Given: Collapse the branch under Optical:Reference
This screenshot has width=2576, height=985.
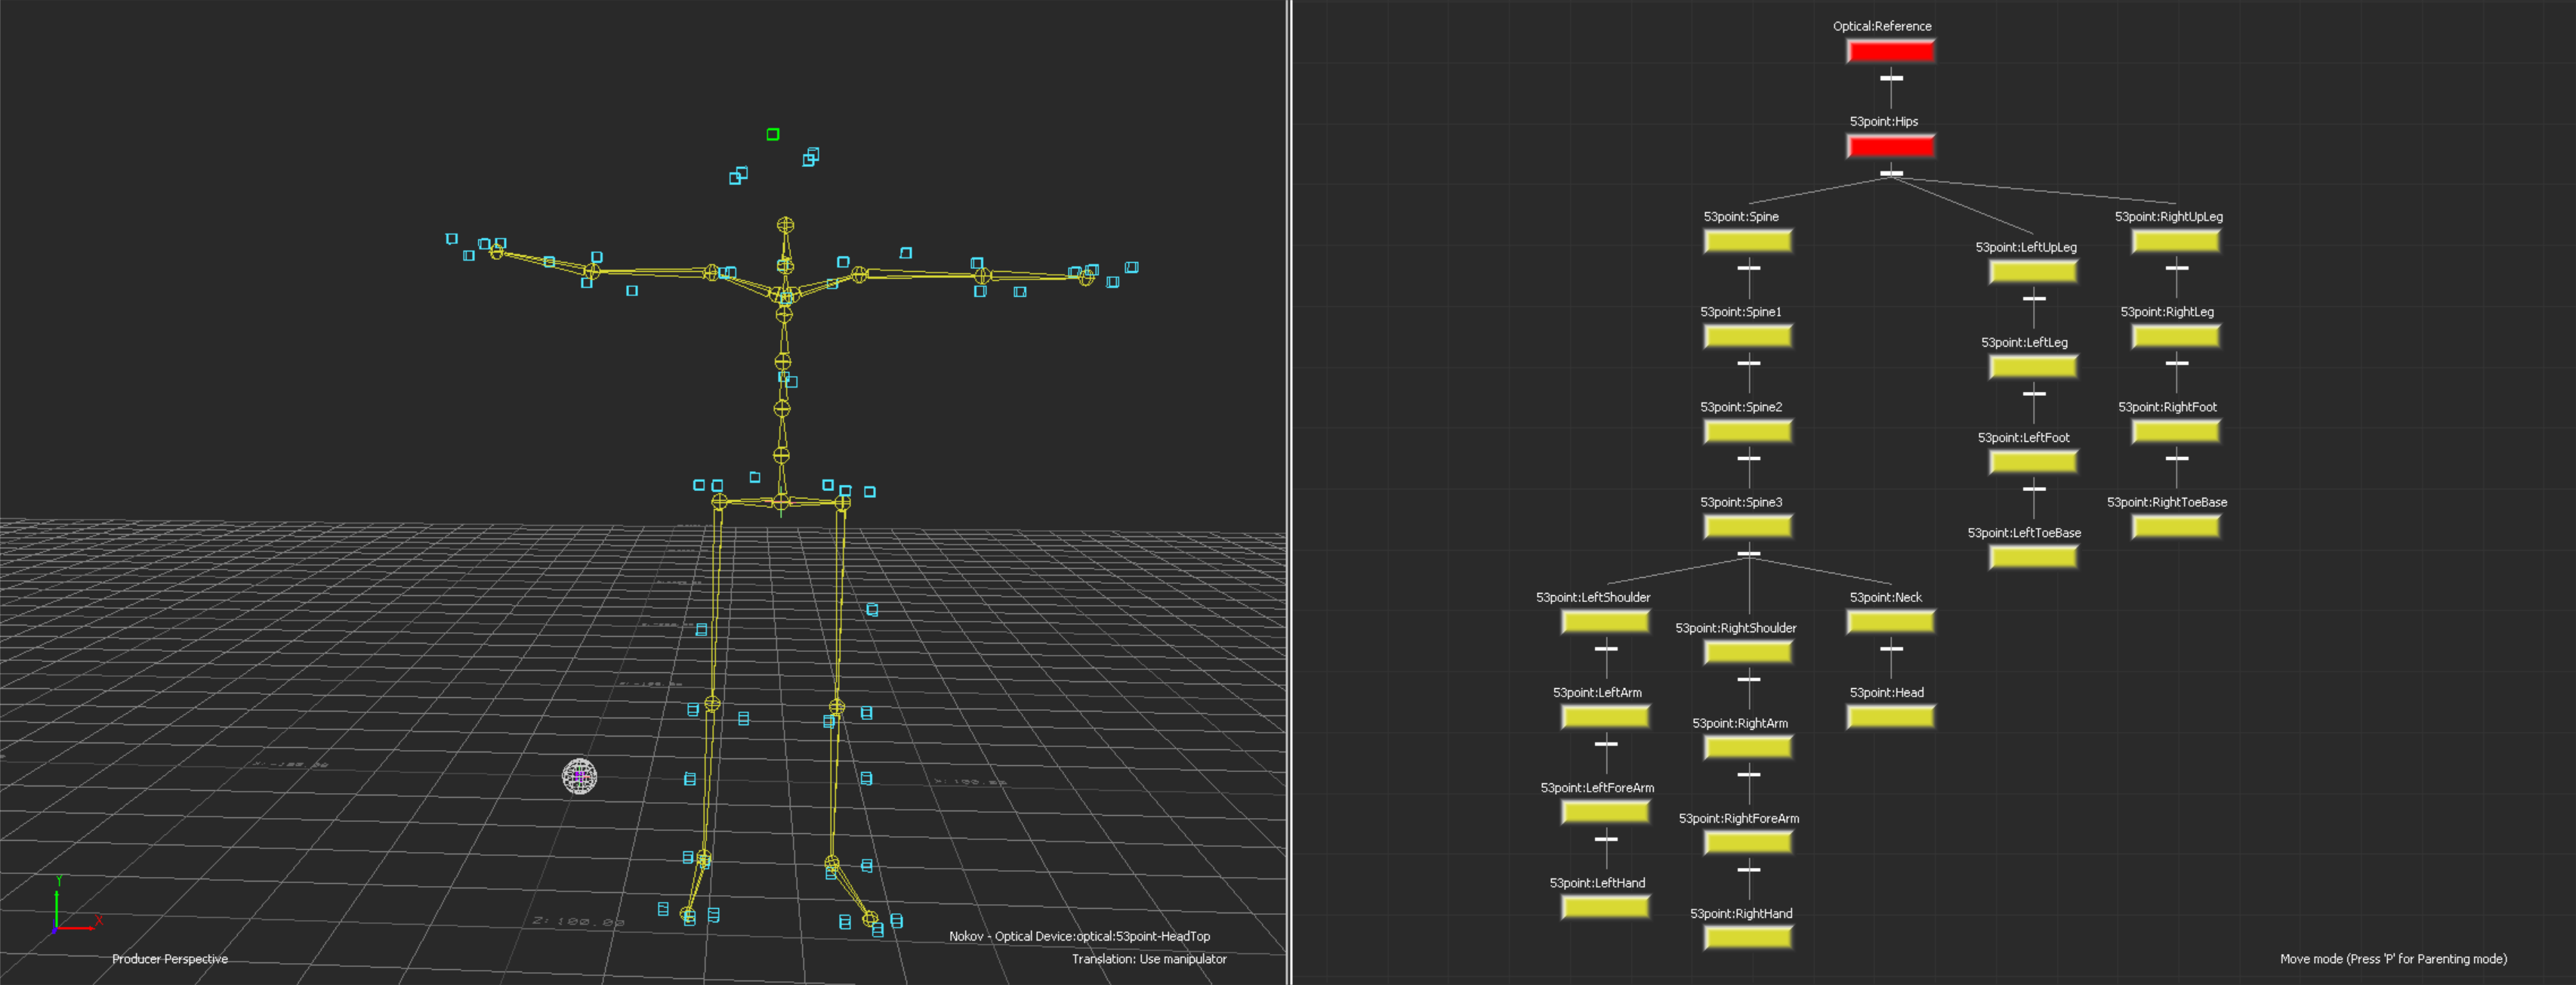Looking at the screenshot, I should click(x=1891, y=78).
